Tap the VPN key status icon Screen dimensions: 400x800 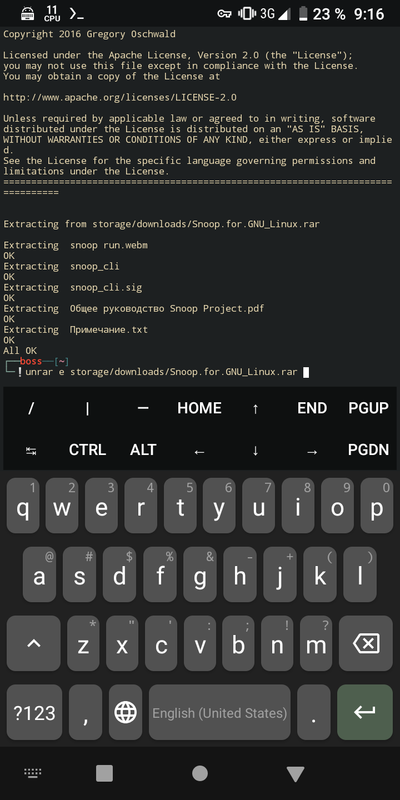point(224,14)
